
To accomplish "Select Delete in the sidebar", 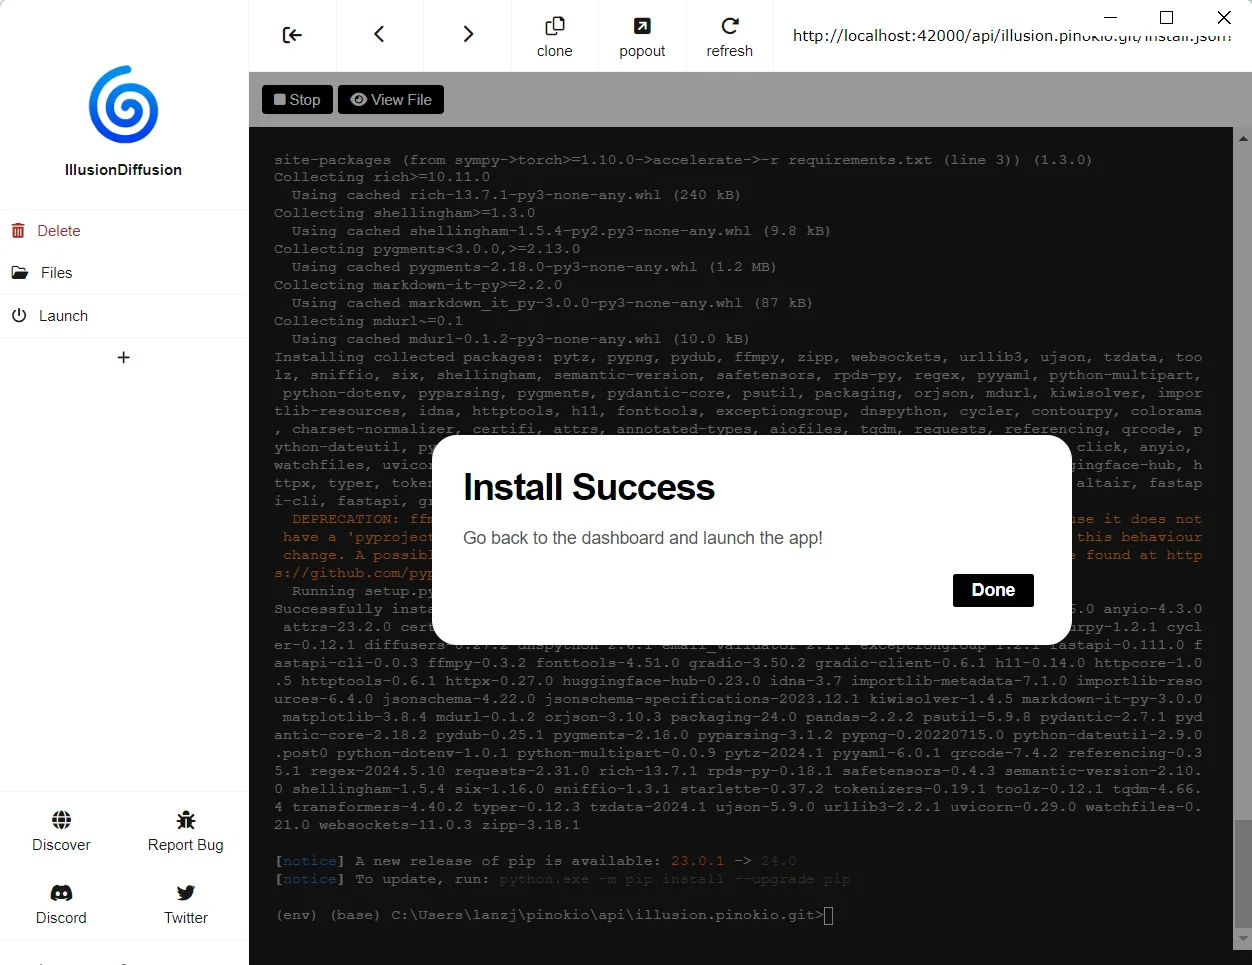I will click(x=58, y=231).
